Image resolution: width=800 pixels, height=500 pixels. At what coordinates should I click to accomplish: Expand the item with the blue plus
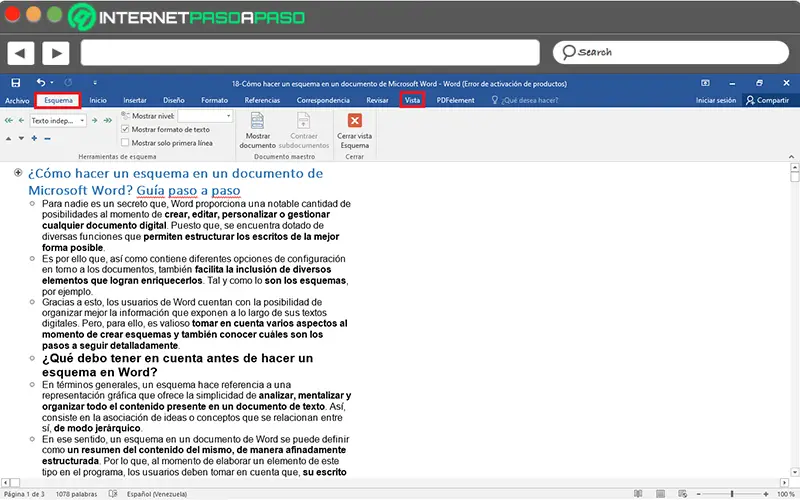[34, 138]
